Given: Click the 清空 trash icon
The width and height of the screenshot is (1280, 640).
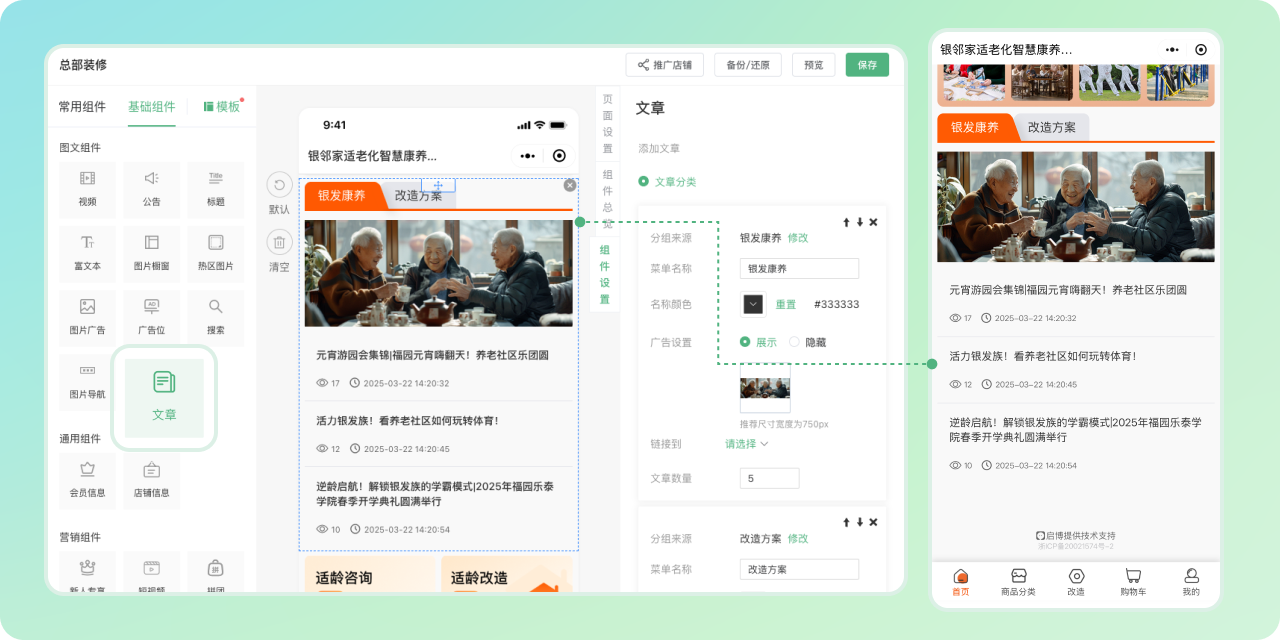Looking at the screenshot, I should coord(279,242).
